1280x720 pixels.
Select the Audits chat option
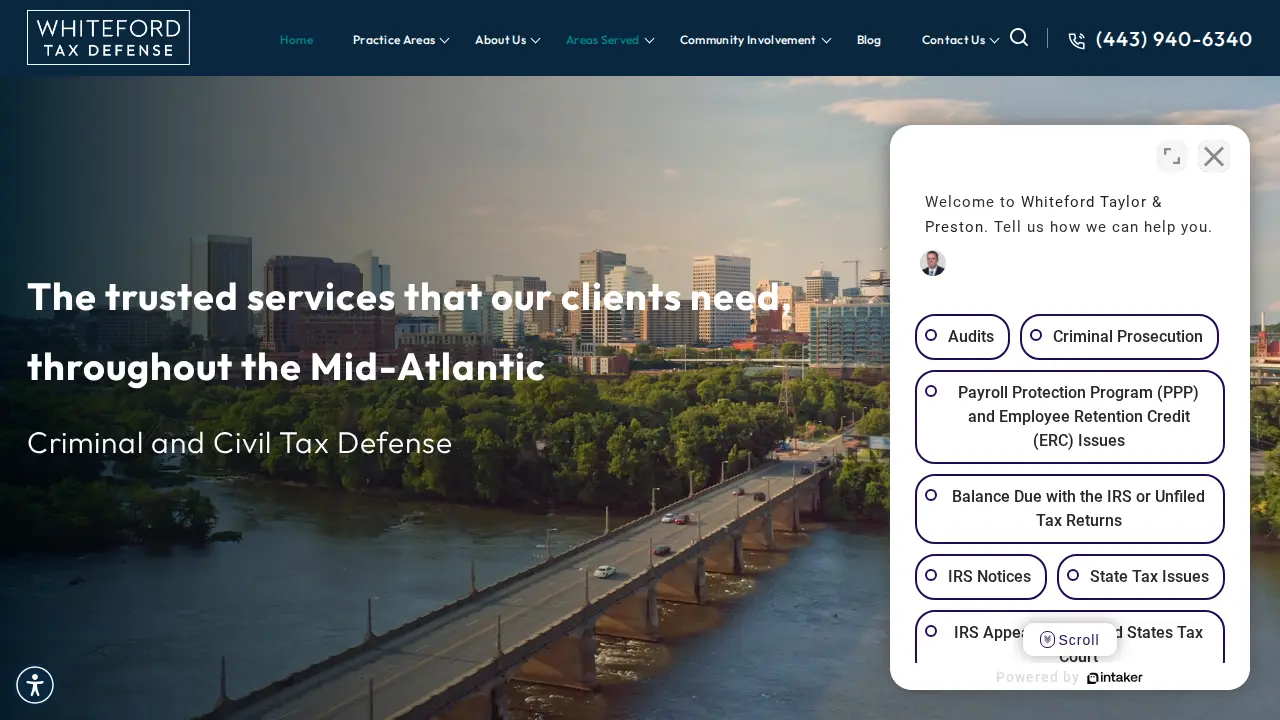[x=962, y=337]
